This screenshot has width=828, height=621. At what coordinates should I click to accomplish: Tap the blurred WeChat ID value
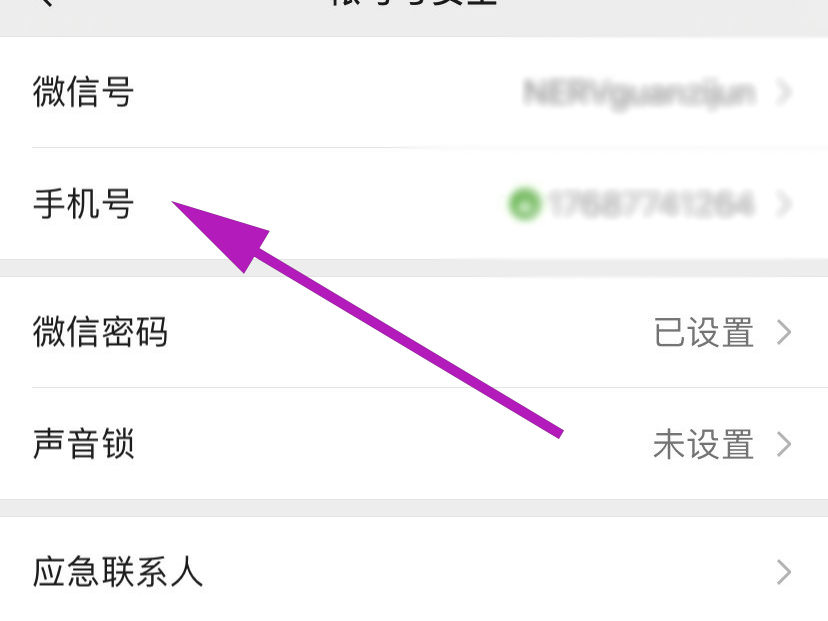coord(639,94)
